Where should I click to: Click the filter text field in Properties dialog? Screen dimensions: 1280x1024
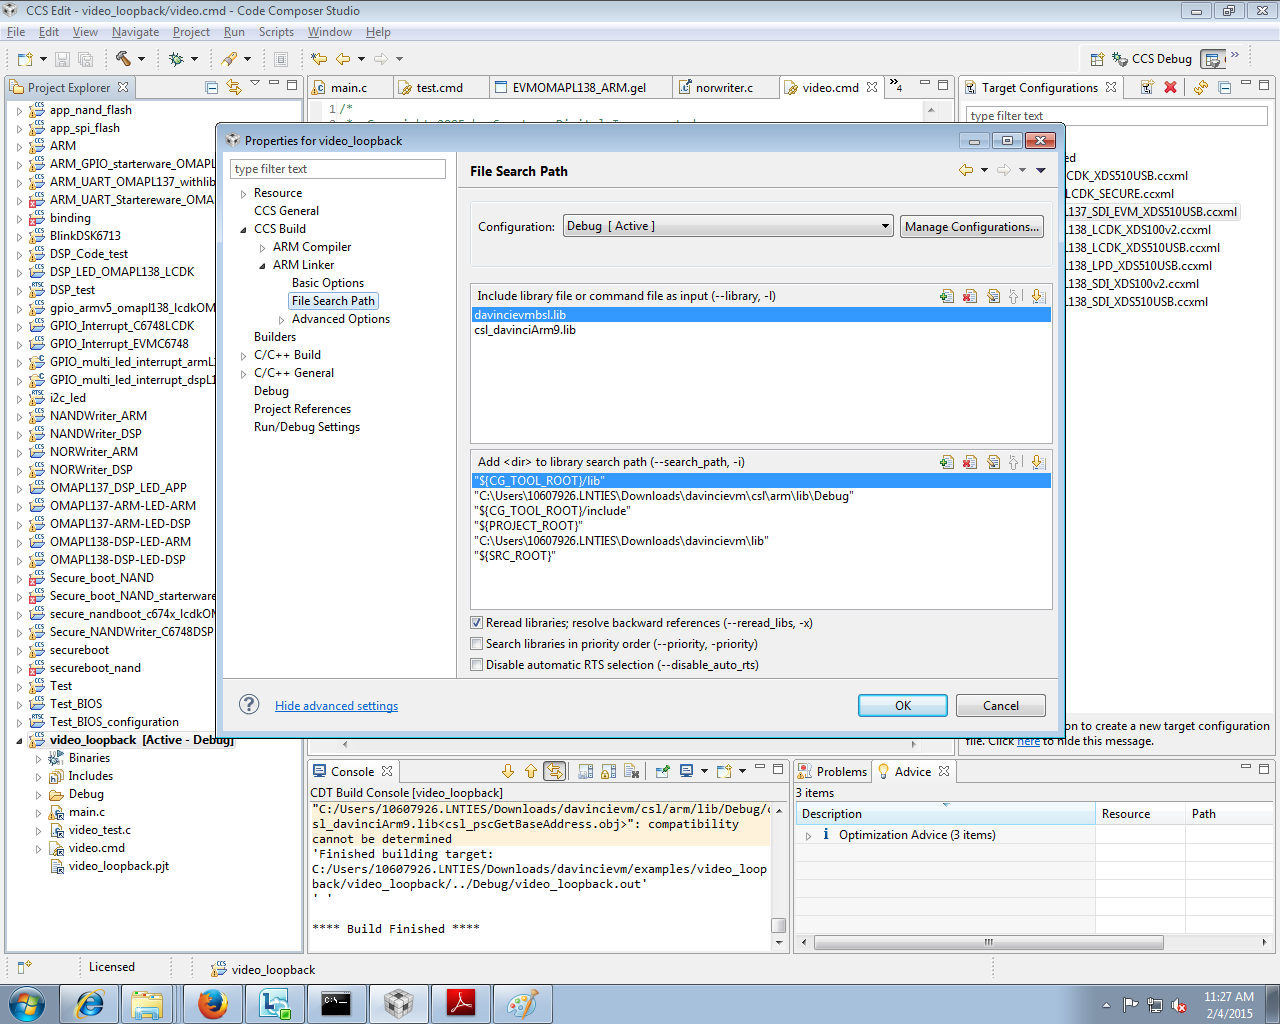(338, 169)
